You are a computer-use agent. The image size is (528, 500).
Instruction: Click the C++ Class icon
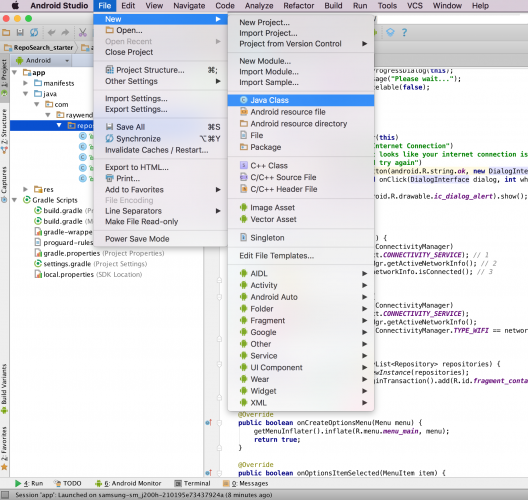point(244,165)
